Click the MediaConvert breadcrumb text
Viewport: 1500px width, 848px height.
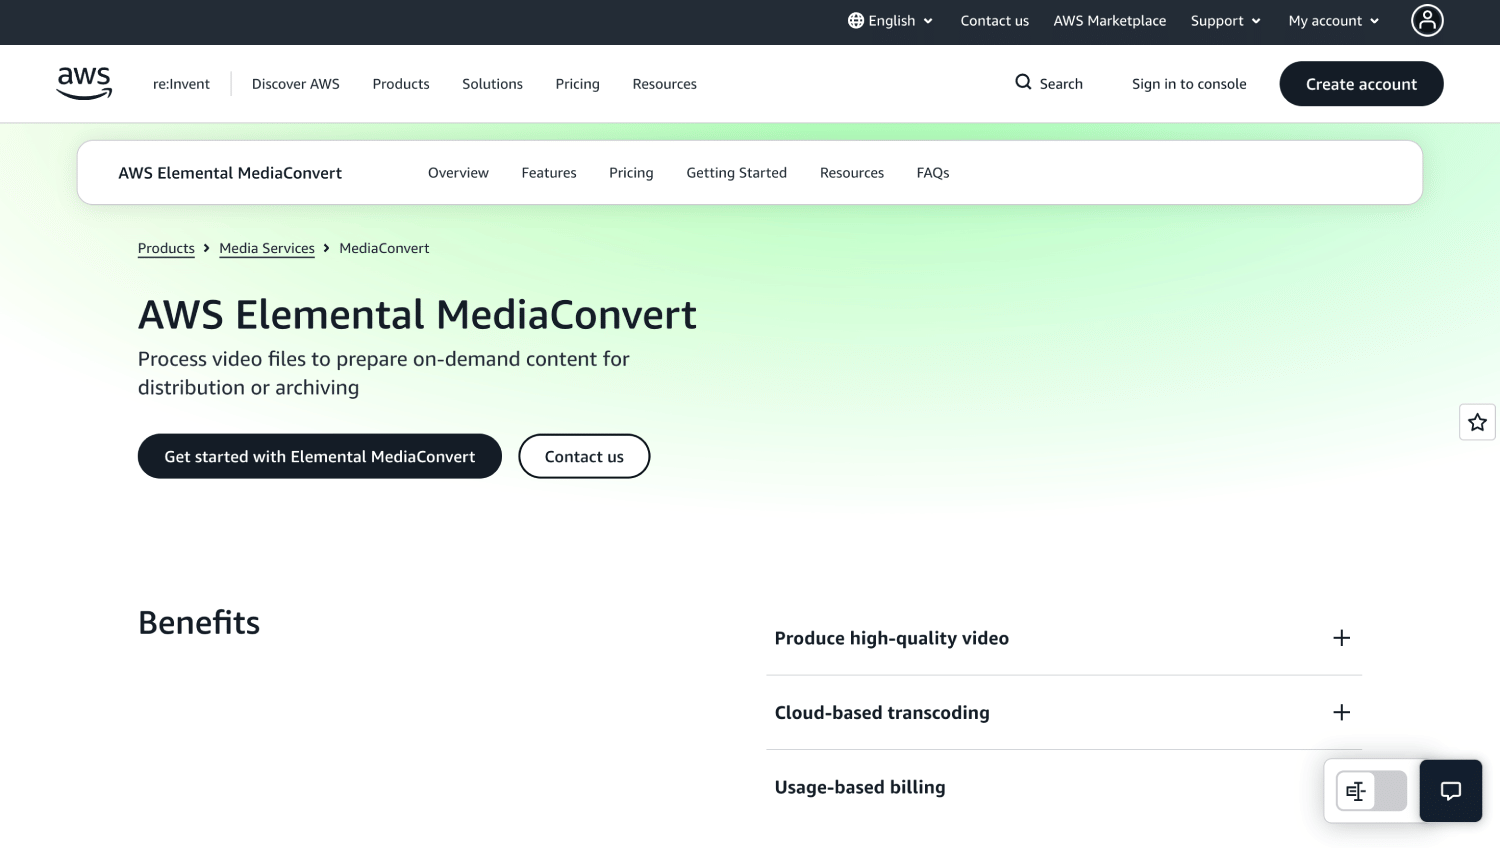[384, 248]
